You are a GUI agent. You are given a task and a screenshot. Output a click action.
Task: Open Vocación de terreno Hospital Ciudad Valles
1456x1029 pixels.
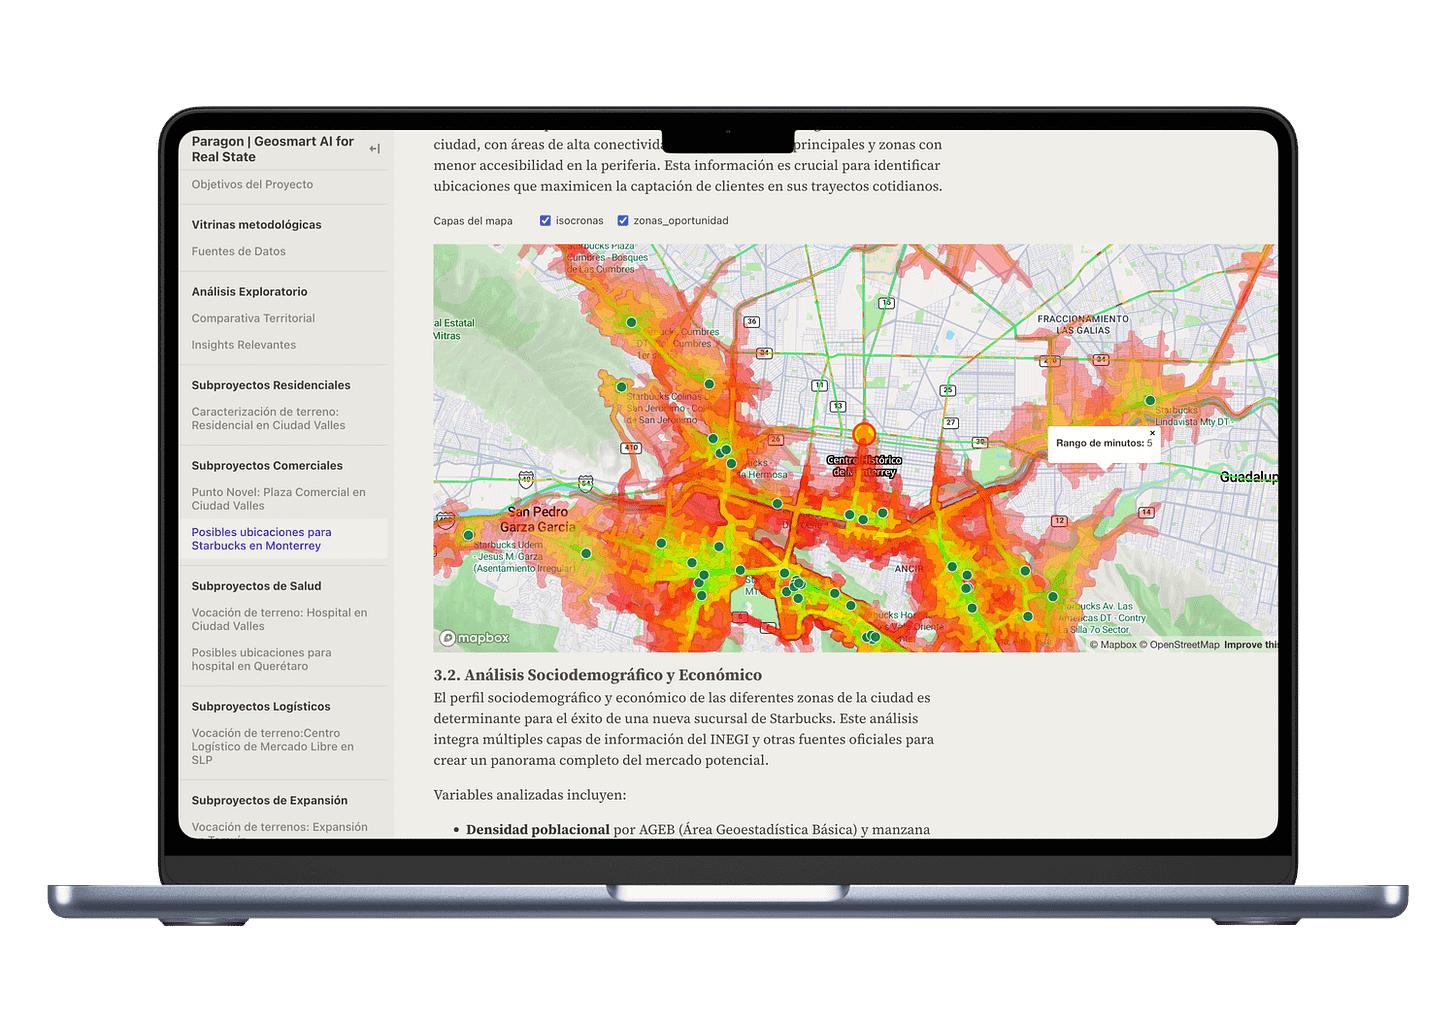click(x=279, y=619)
